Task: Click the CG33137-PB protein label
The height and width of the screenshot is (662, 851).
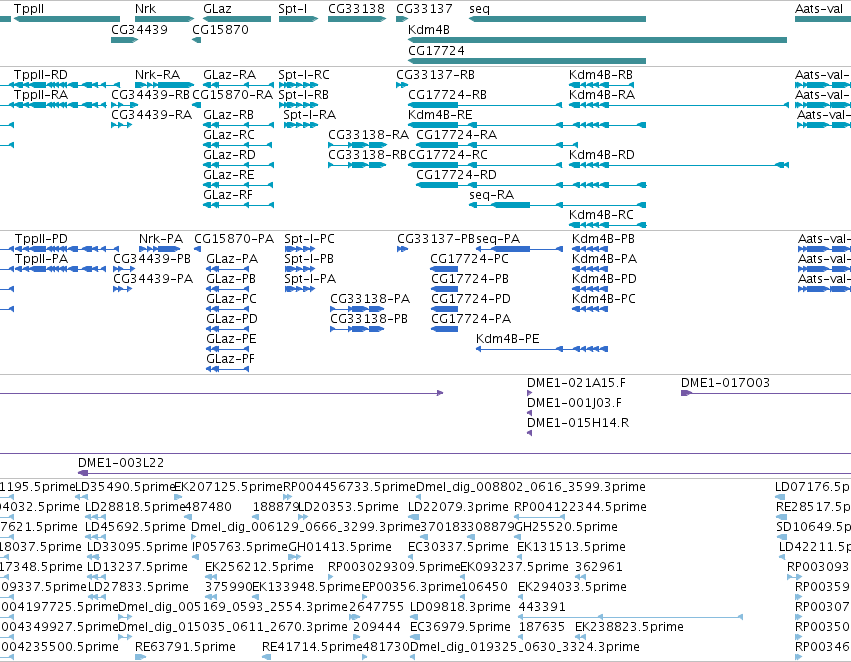Action: tap(436, 239)
